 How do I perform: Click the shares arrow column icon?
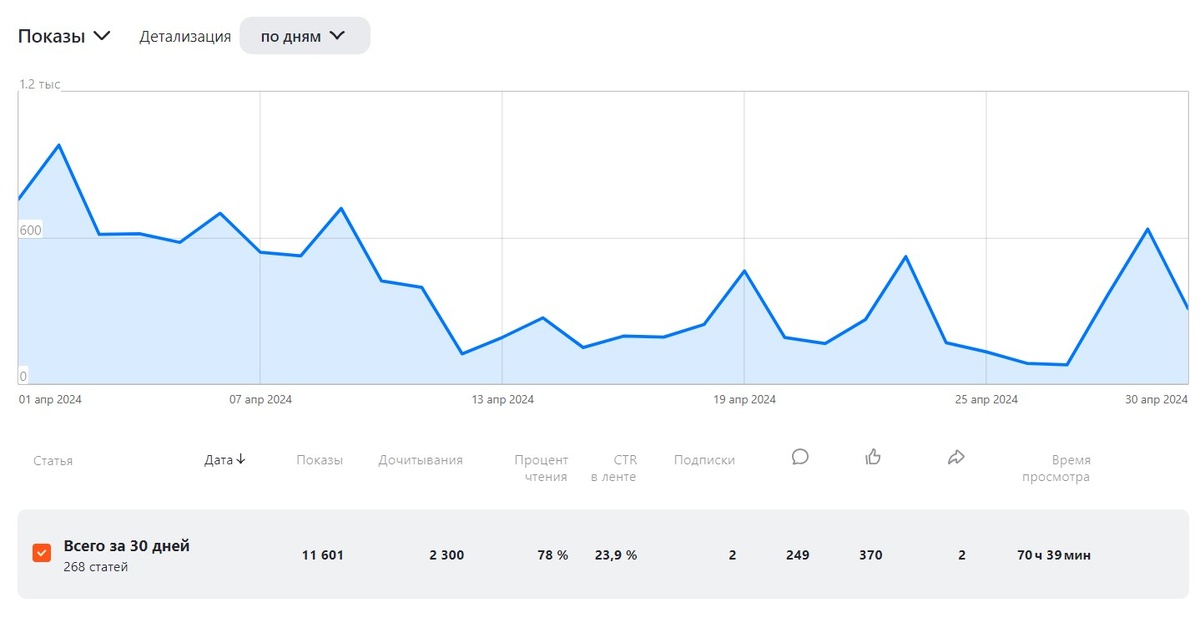(956, 457)
